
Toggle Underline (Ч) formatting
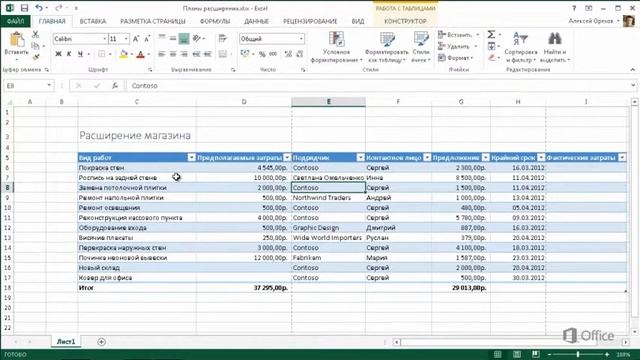(80, 54)
